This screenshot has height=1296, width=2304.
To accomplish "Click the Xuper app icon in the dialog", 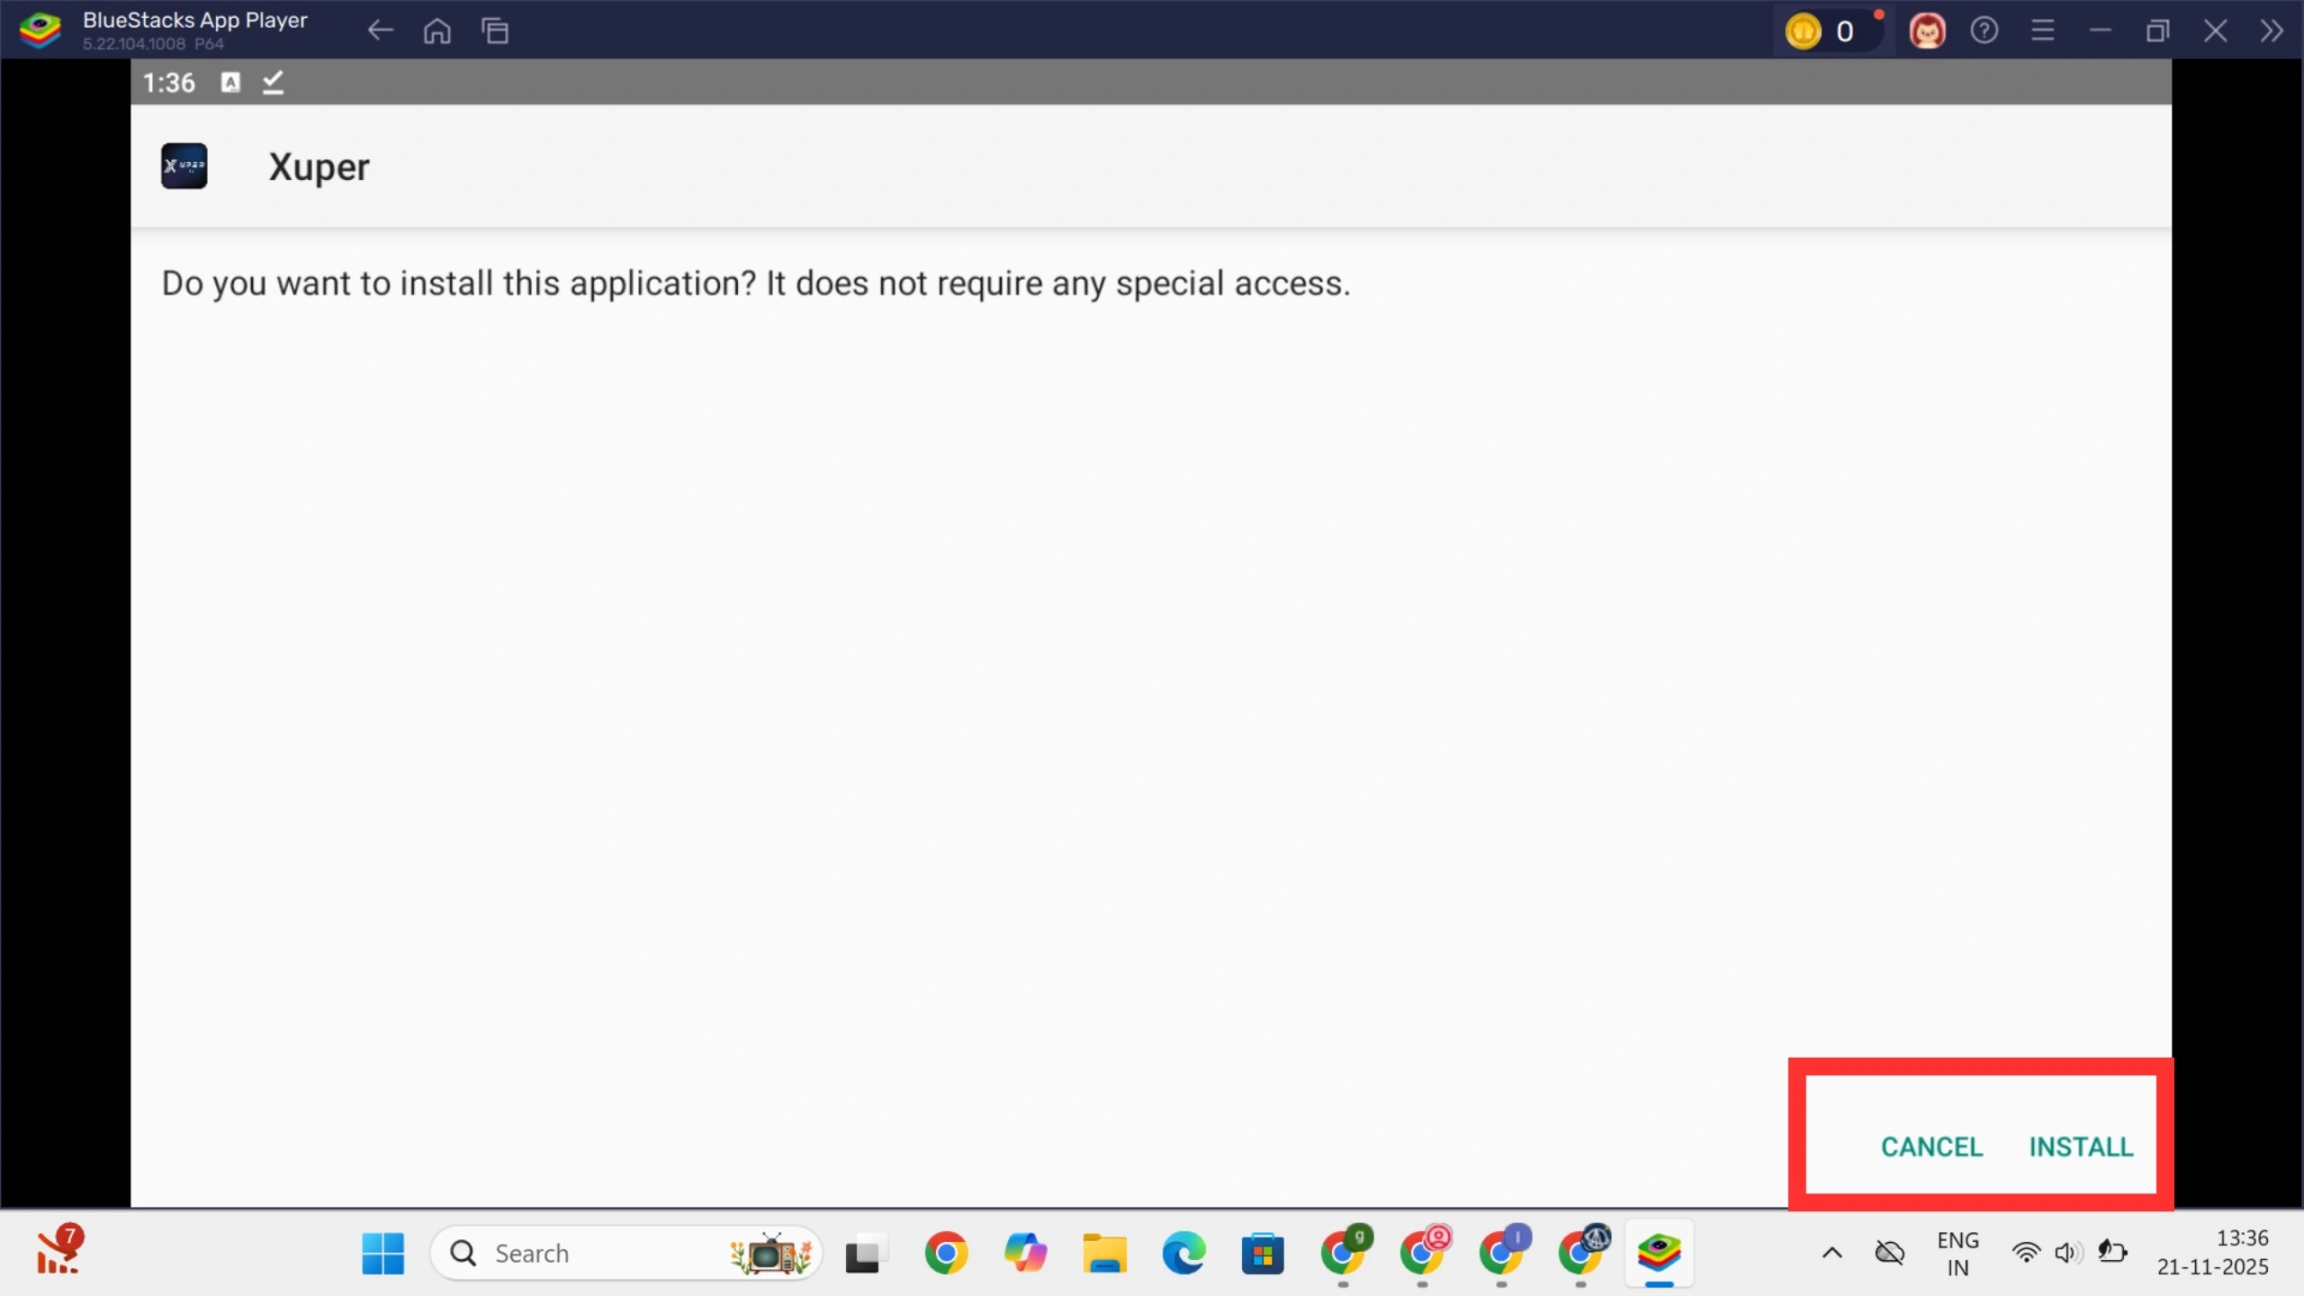I will tap(183, 165).
